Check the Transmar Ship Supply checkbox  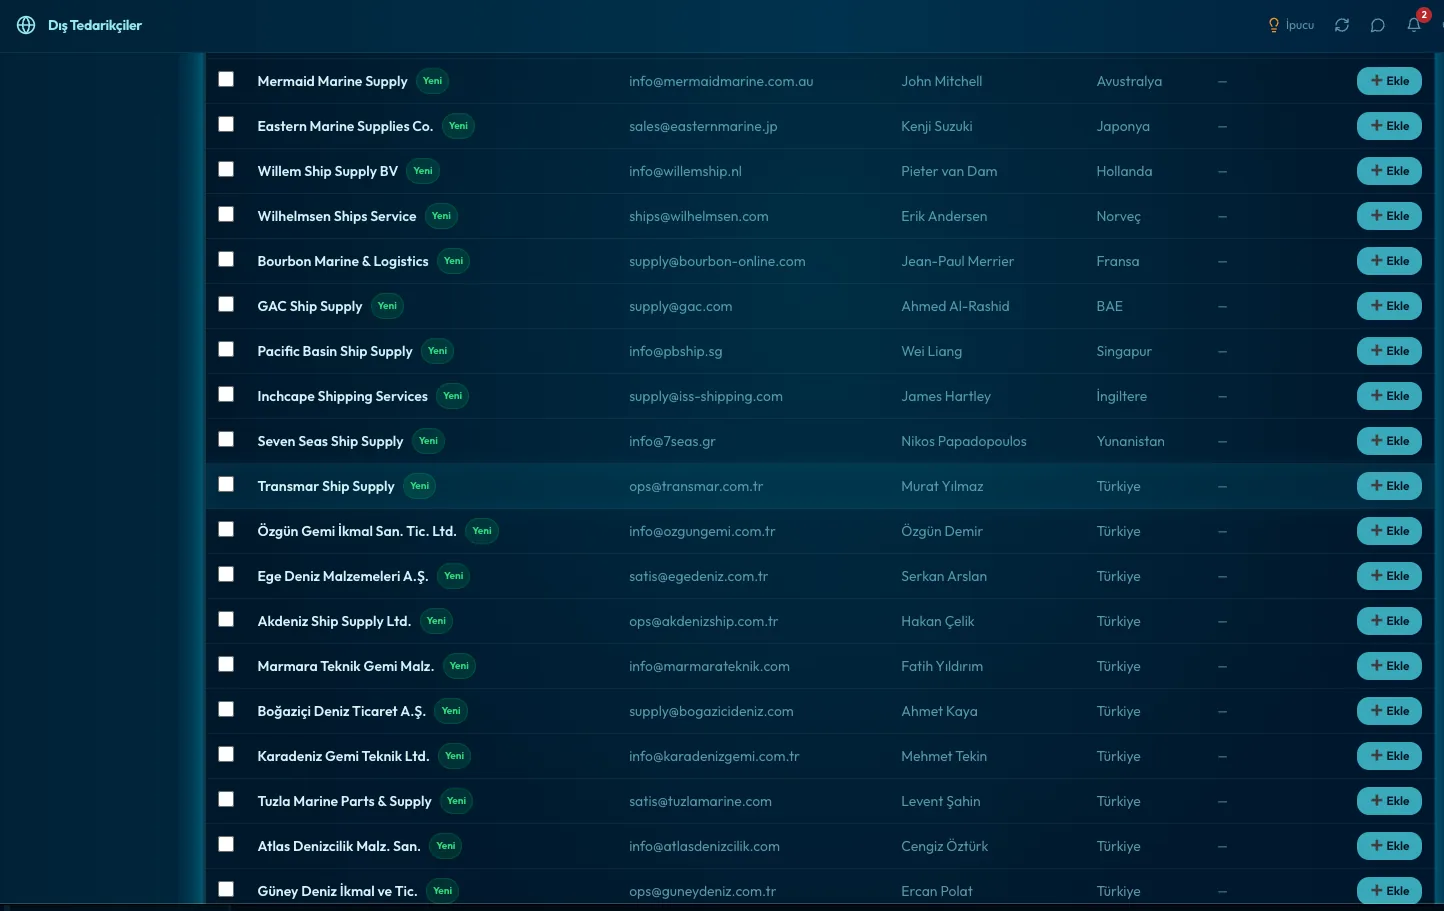[x=226, y=484]
